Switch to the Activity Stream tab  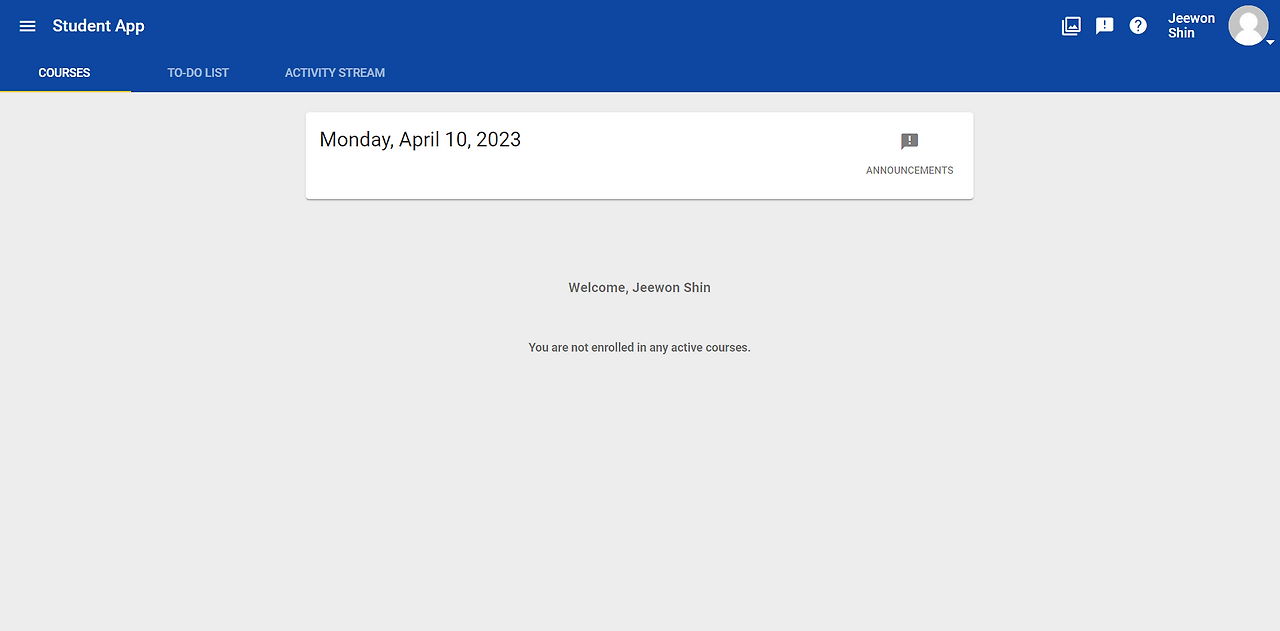coord(335,72)
